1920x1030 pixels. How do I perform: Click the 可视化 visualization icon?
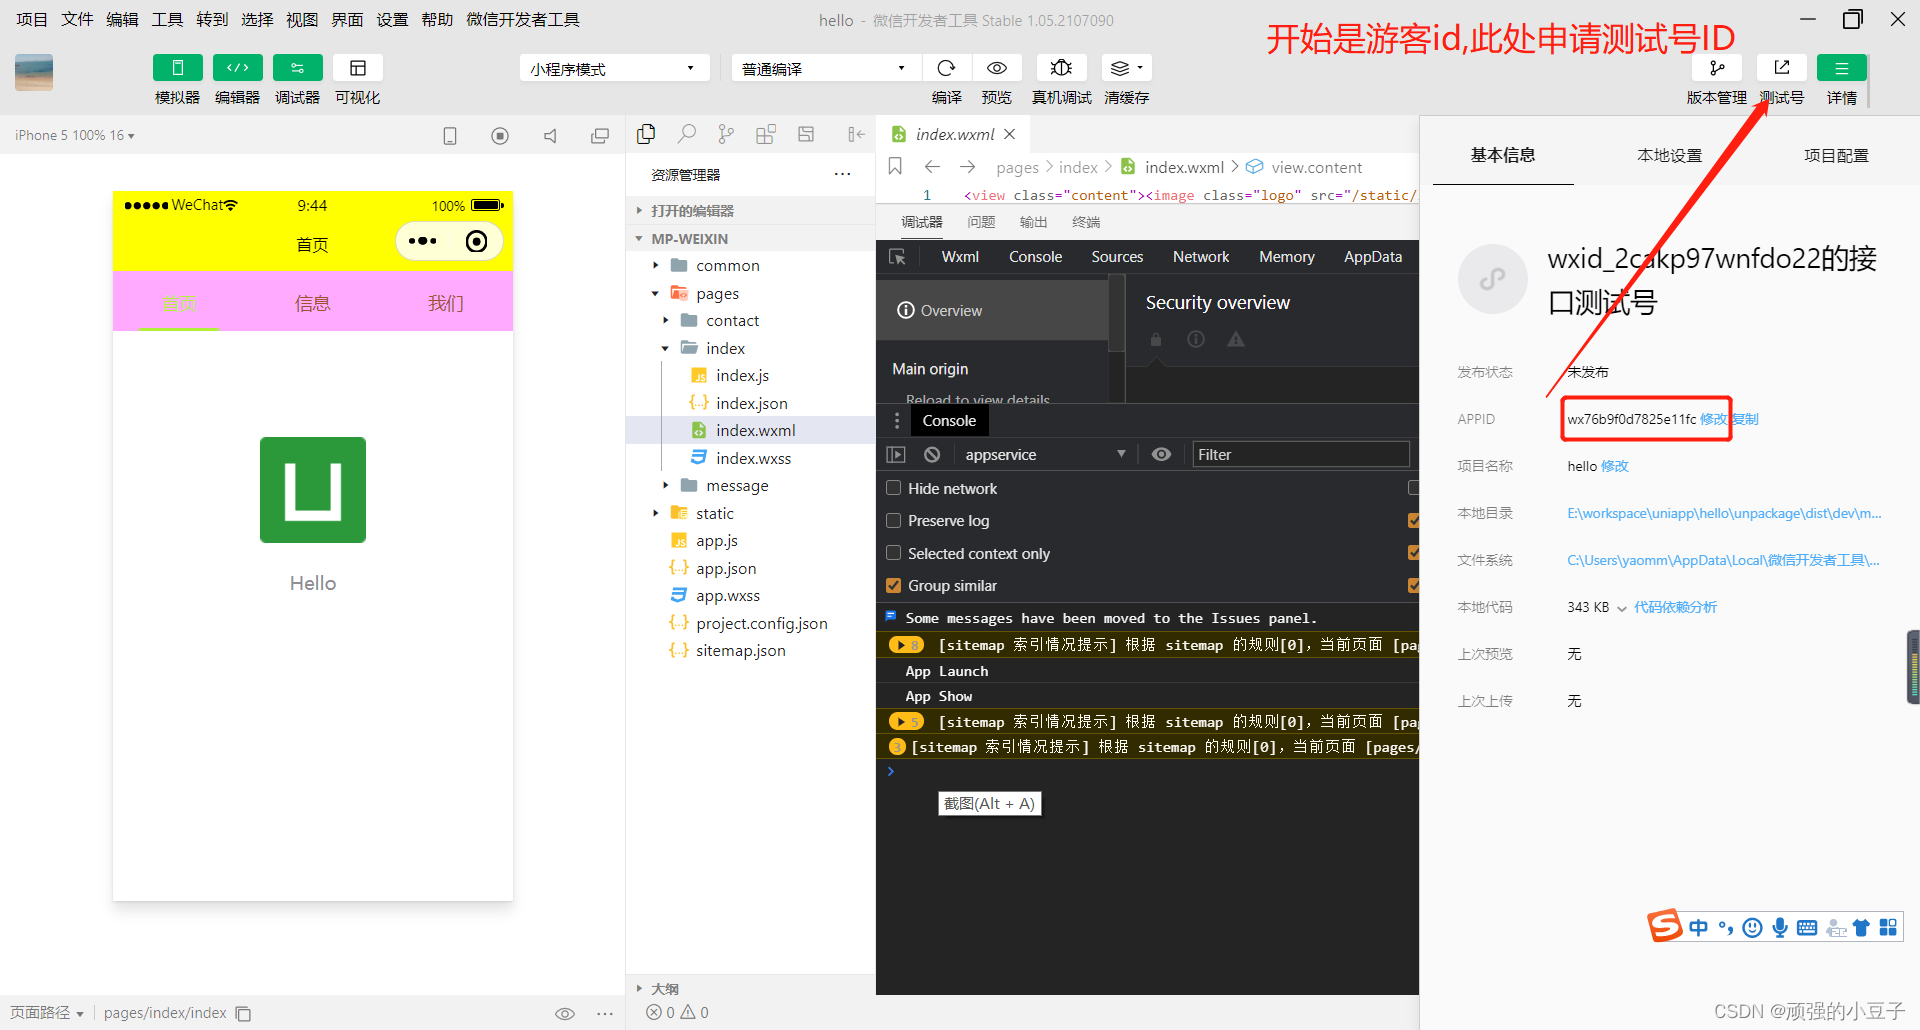(x=357, y=67)
